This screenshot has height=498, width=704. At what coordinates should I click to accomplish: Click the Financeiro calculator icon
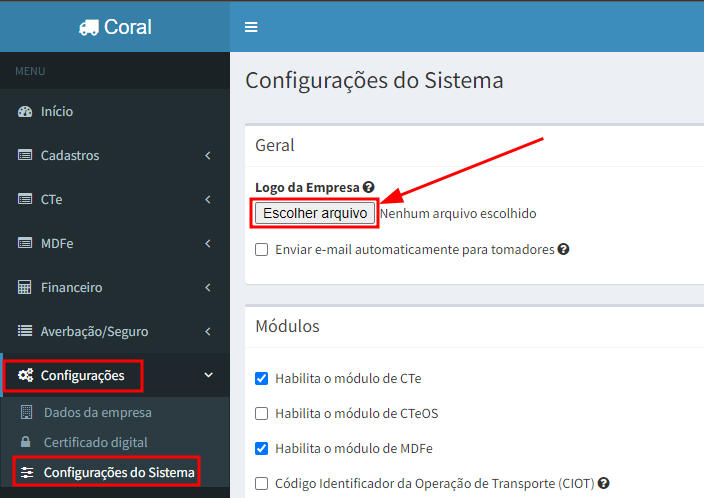(26, 288)
